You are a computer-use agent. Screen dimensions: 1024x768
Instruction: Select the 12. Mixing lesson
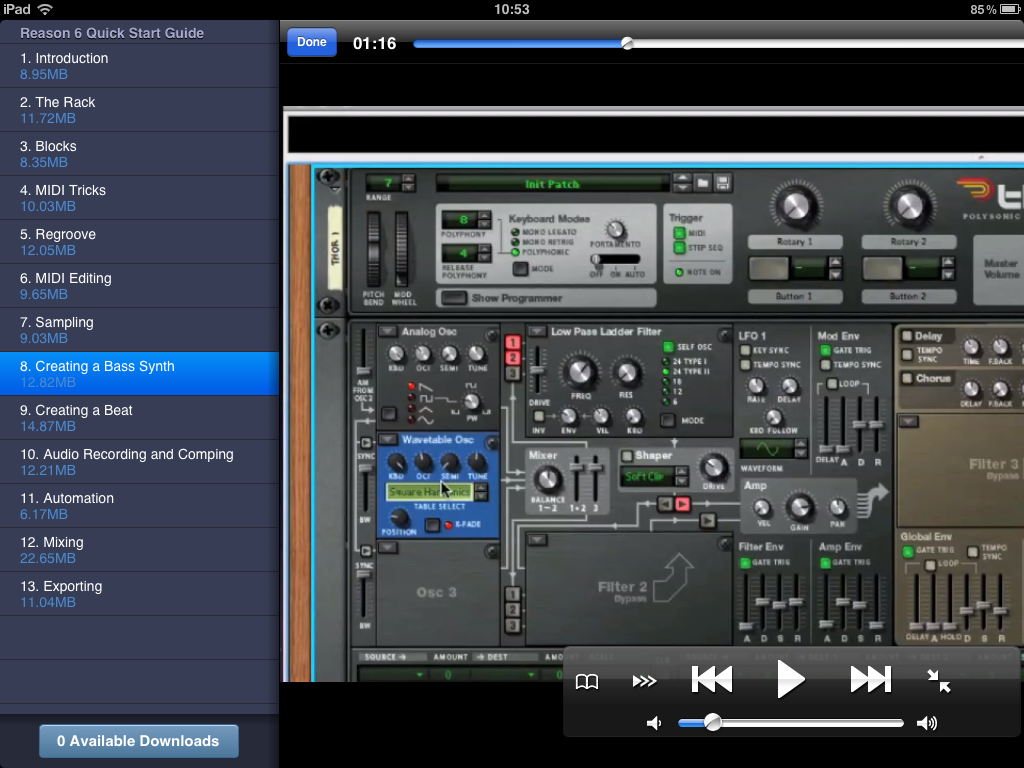tap(139, 550)
